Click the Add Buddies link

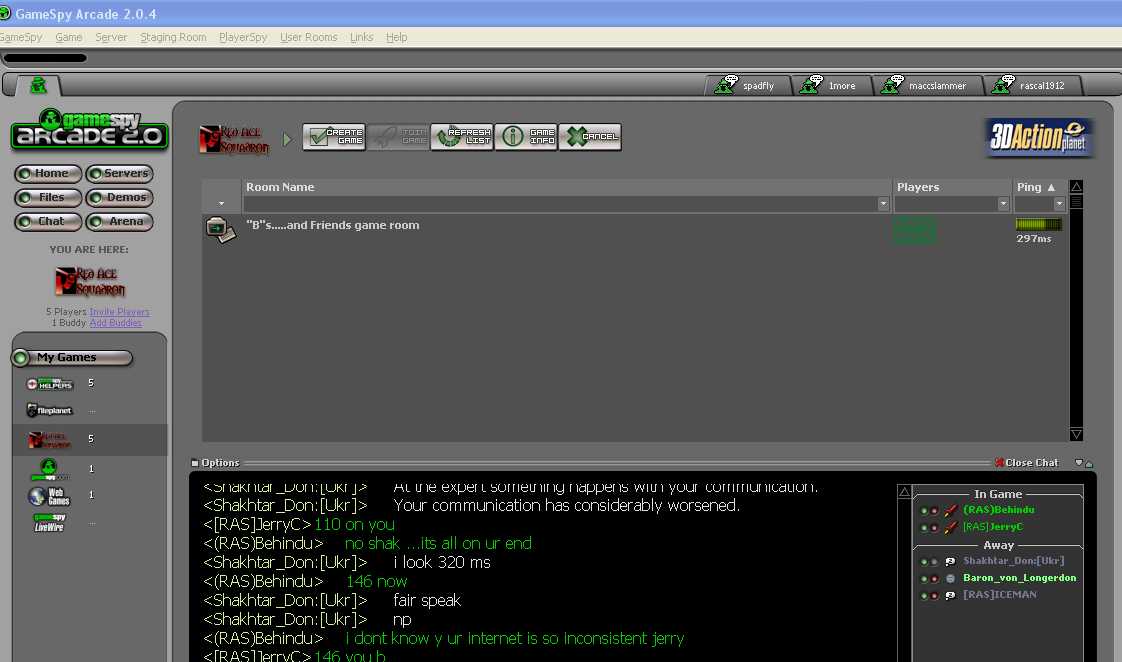(x=115, y=323)
